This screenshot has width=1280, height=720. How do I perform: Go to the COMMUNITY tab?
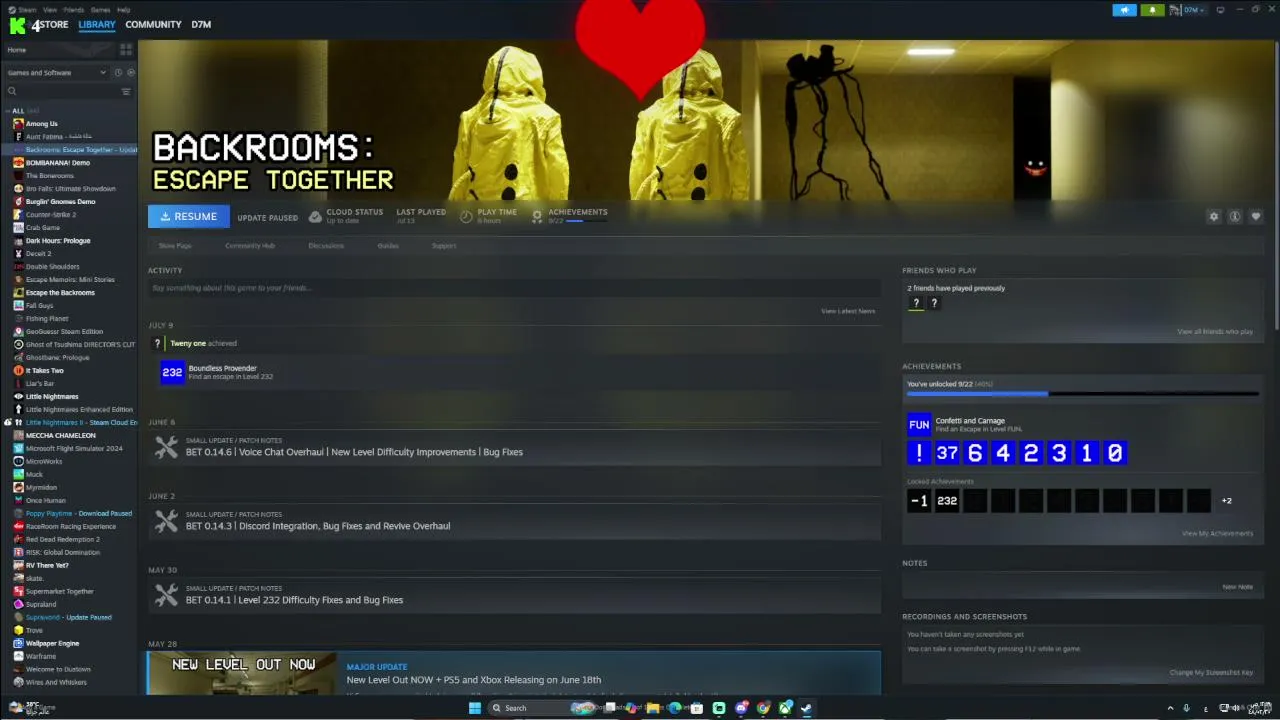(x=153, y=24)
